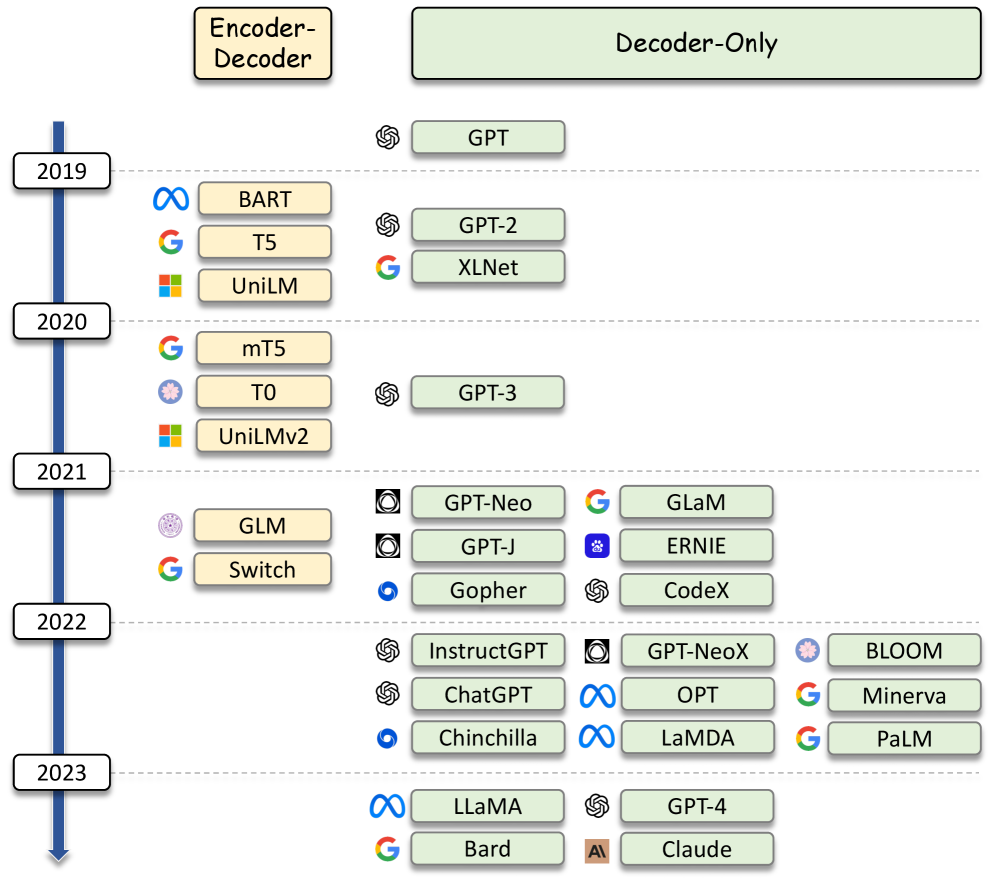Click the Meta logo beside OPT

tap(598, 696)
